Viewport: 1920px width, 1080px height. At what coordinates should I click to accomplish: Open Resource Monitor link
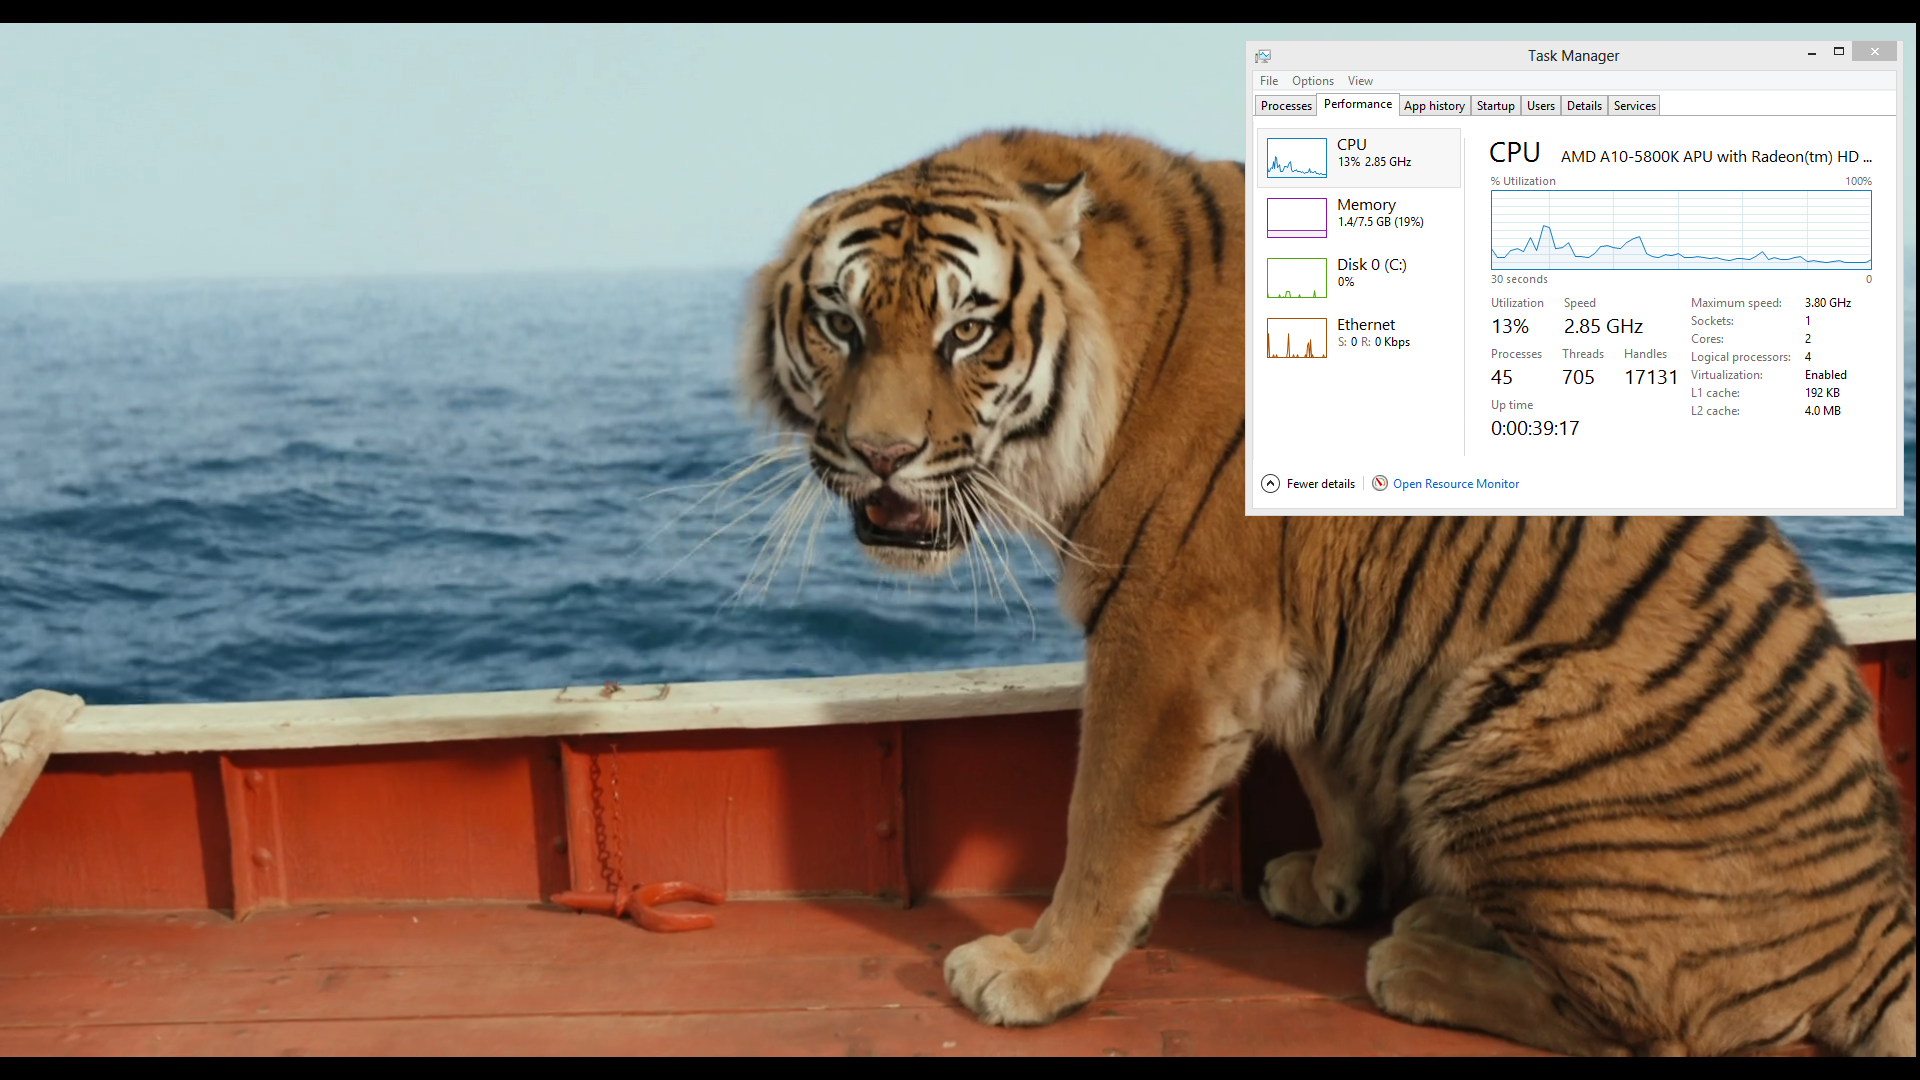pyautogui.click(x=1456, y=484)
